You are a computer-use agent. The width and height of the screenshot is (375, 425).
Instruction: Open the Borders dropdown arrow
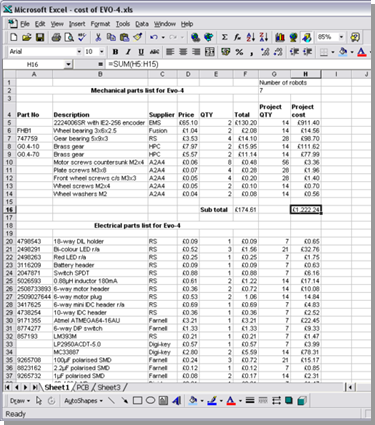332,52
